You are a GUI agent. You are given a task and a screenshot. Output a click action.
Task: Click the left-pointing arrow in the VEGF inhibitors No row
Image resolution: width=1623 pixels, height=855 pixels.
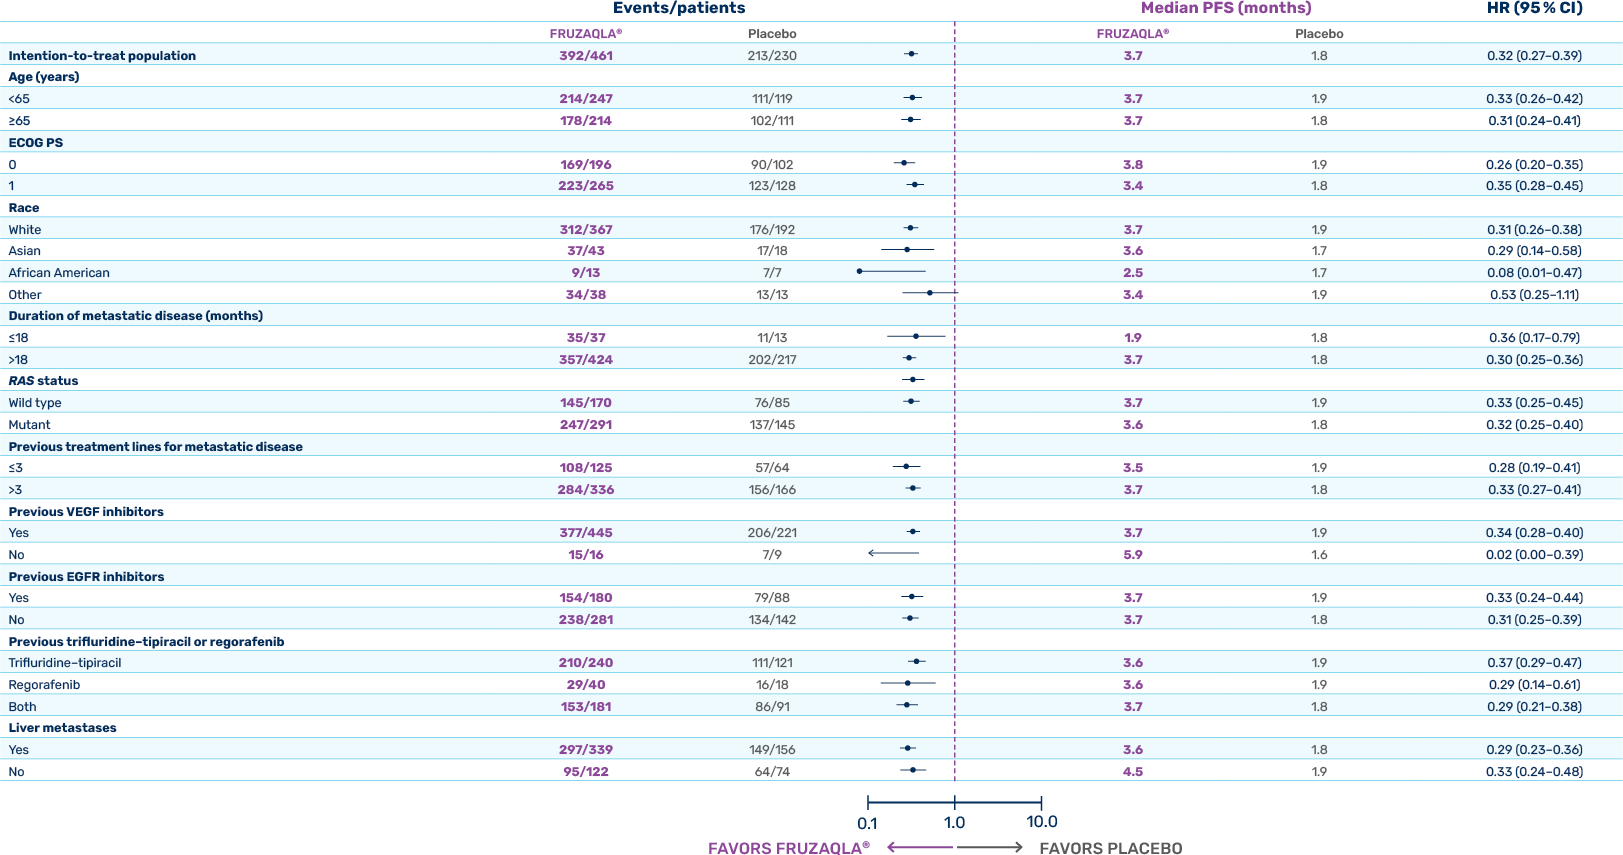[x=893, y=553]
